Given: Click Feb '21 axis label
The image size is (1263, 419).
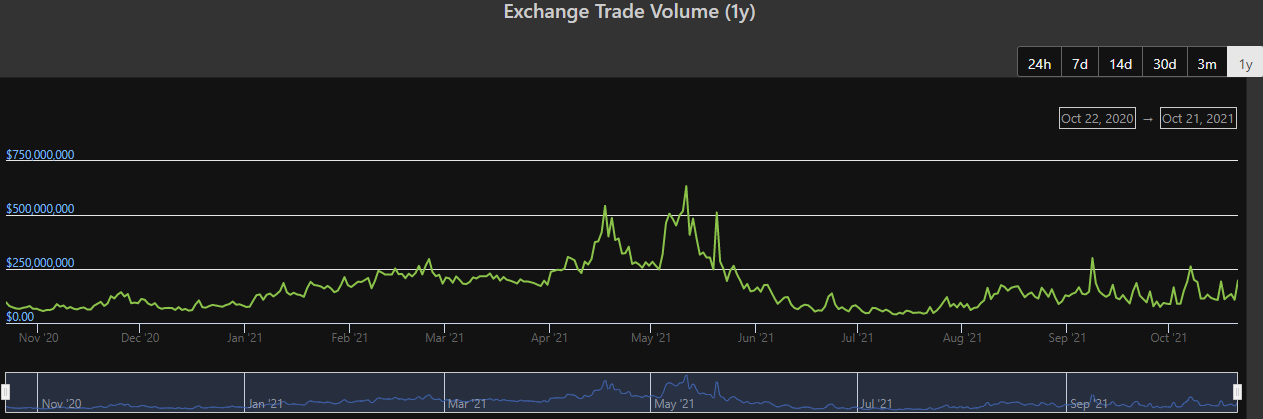Looking at the screenshot, I should [349, 338].
